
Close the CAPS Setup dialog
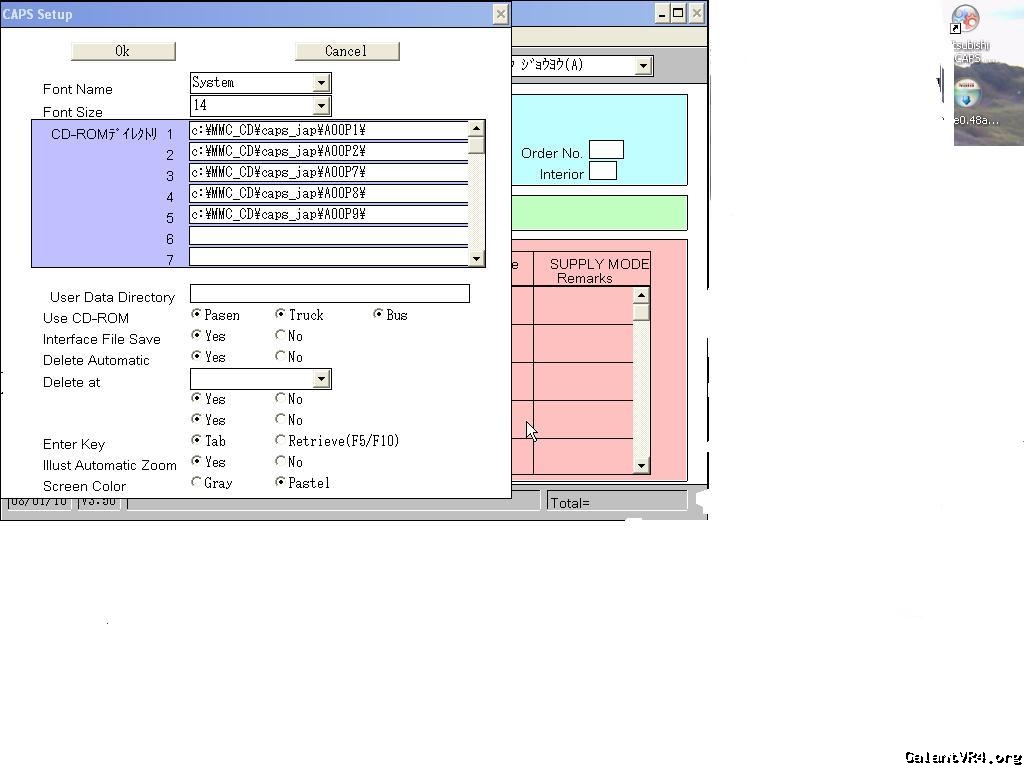point(500,14)
